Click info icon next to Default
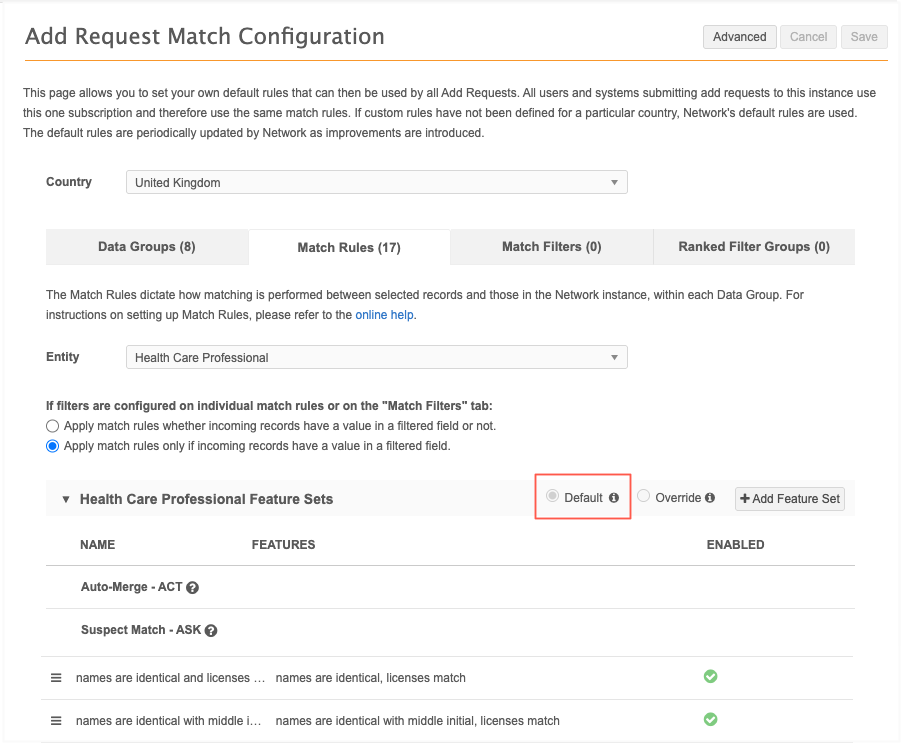 [x=614, y=498]
